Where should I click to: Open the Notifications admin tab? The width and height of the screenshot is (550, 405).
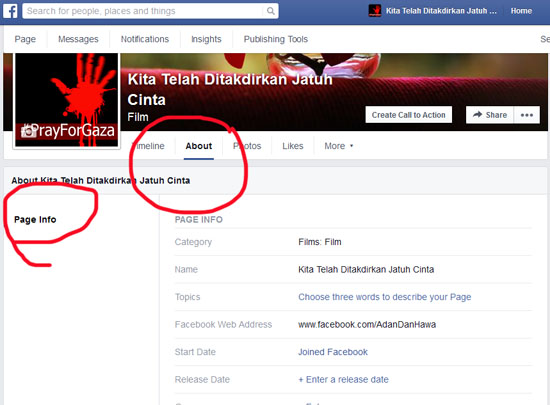[x=145, y=39]
